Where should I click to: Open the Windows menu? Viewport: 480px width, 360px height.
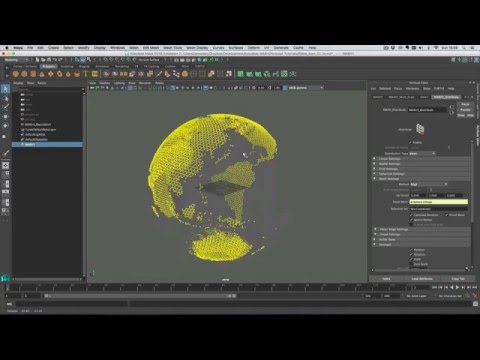pyautogui.click(x=117, y=48)
